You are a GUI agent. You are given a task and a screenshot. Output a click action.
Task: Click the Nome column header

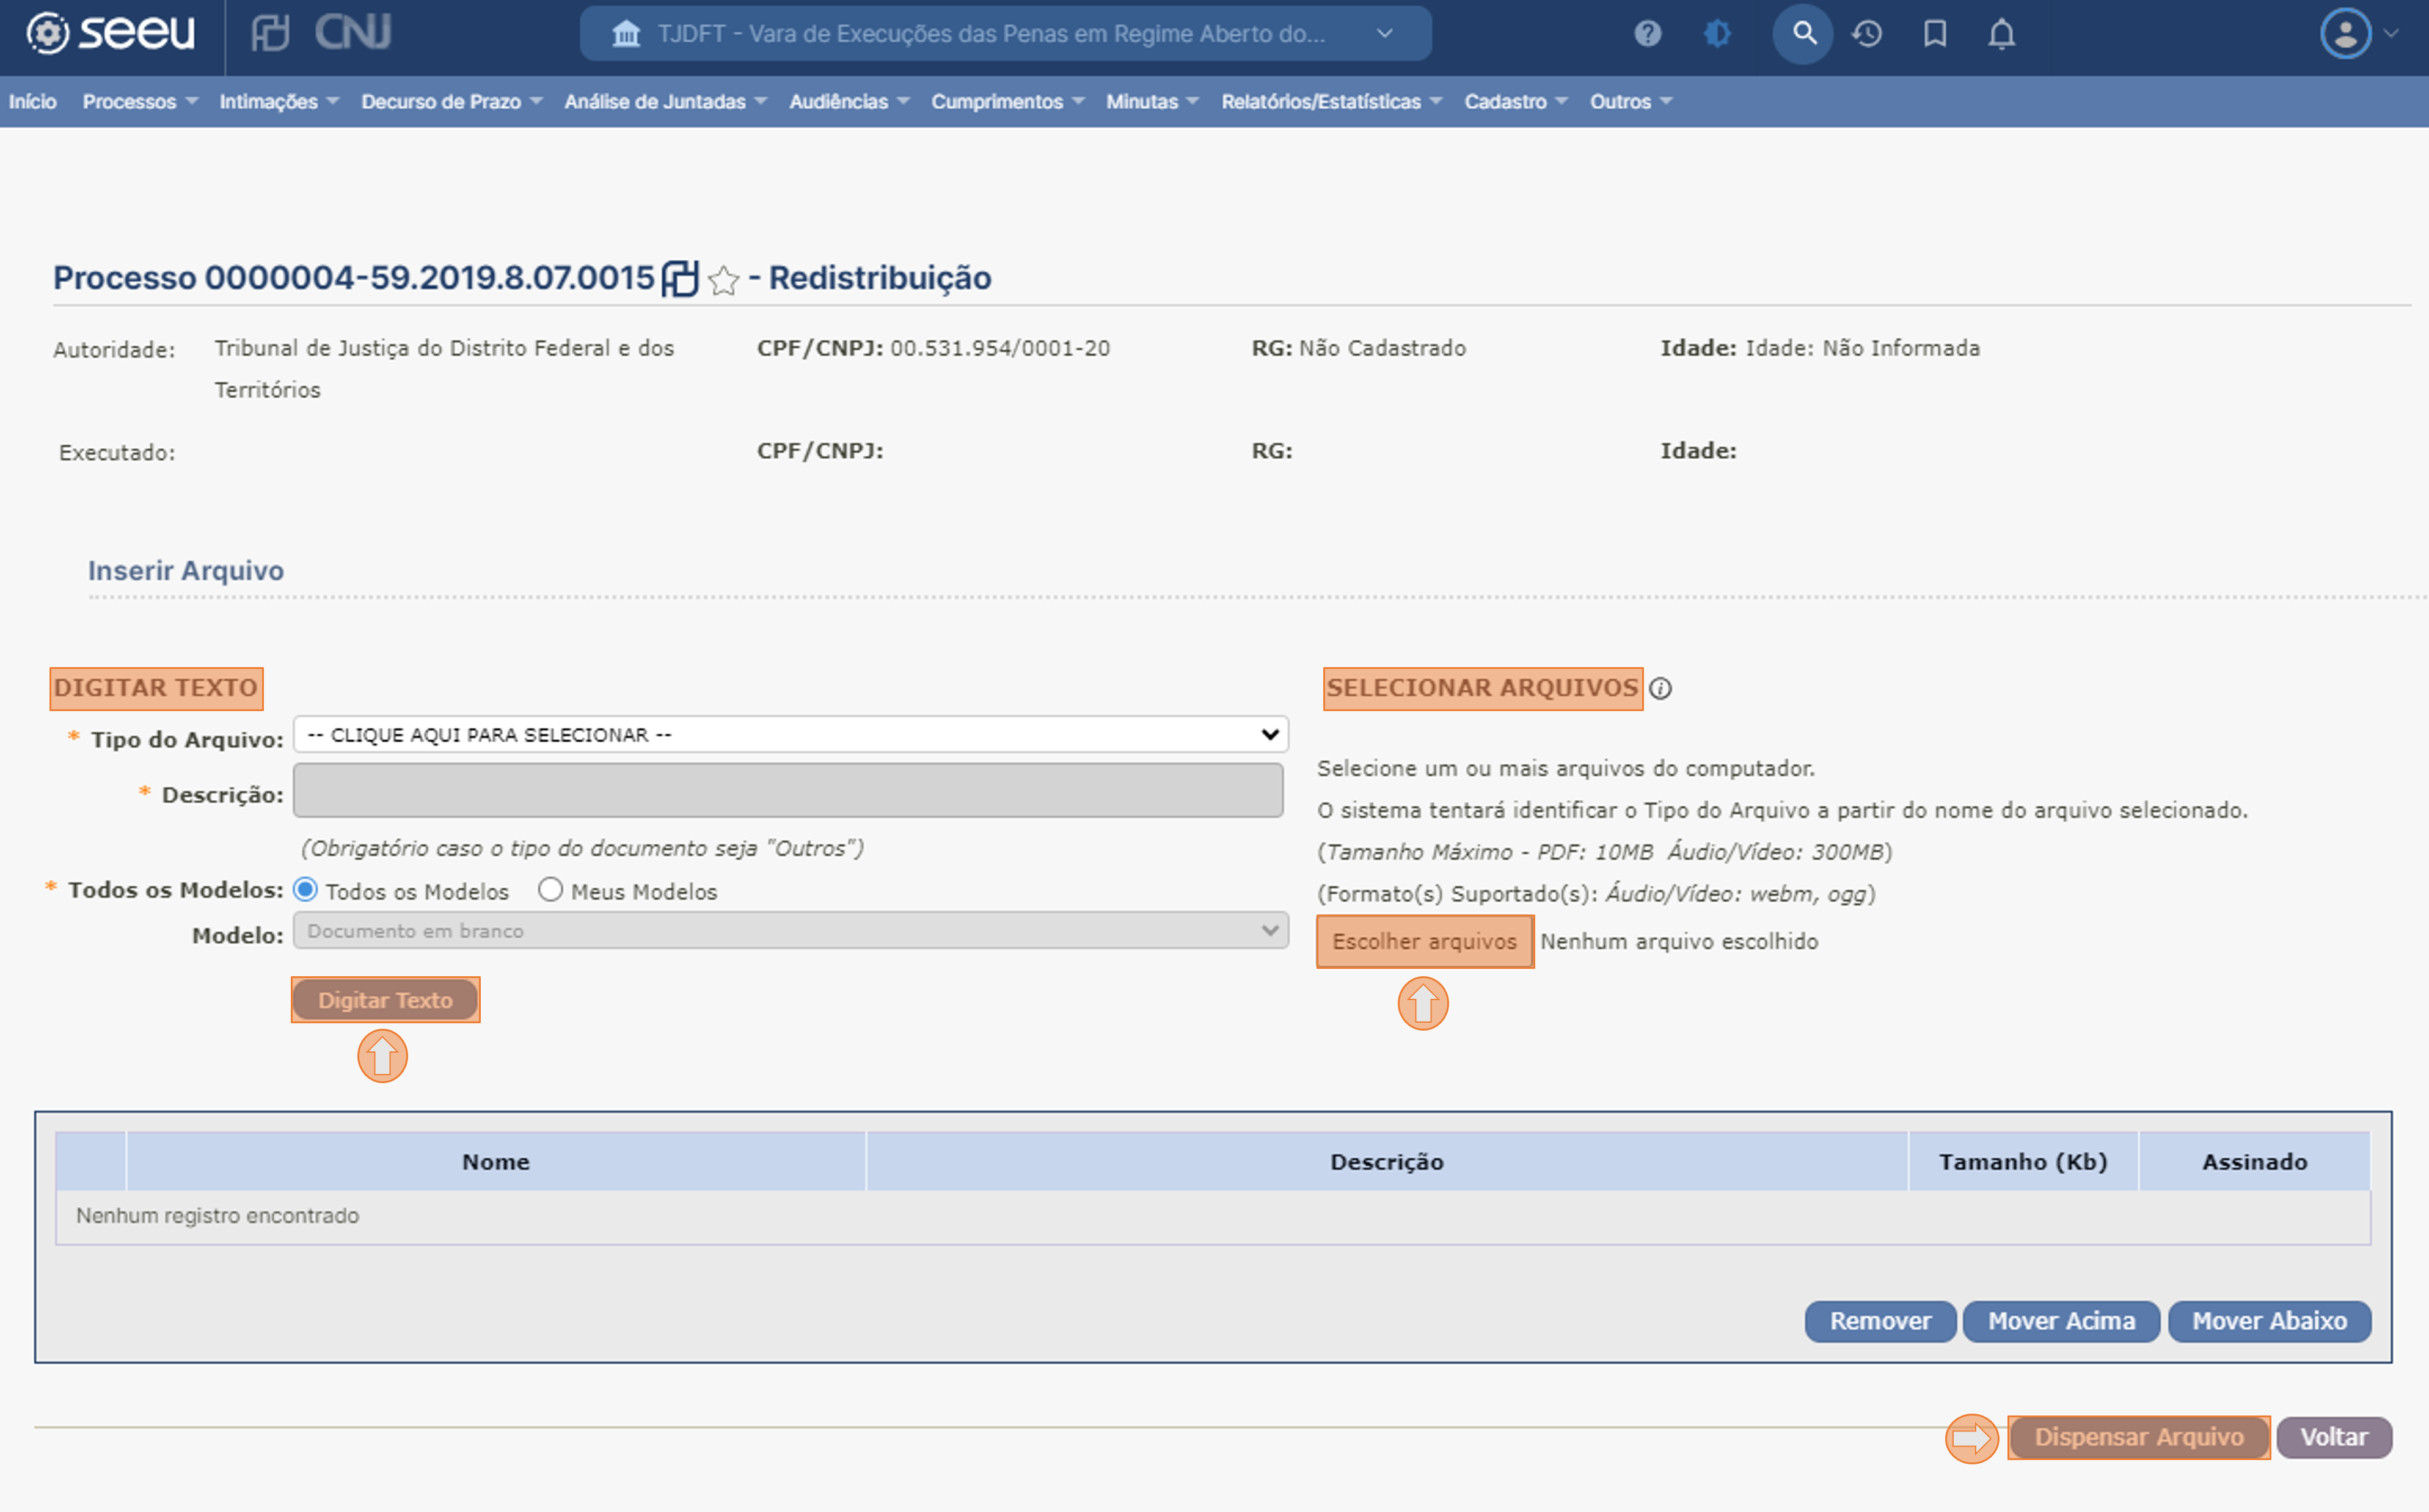(x=496, y=1162)
